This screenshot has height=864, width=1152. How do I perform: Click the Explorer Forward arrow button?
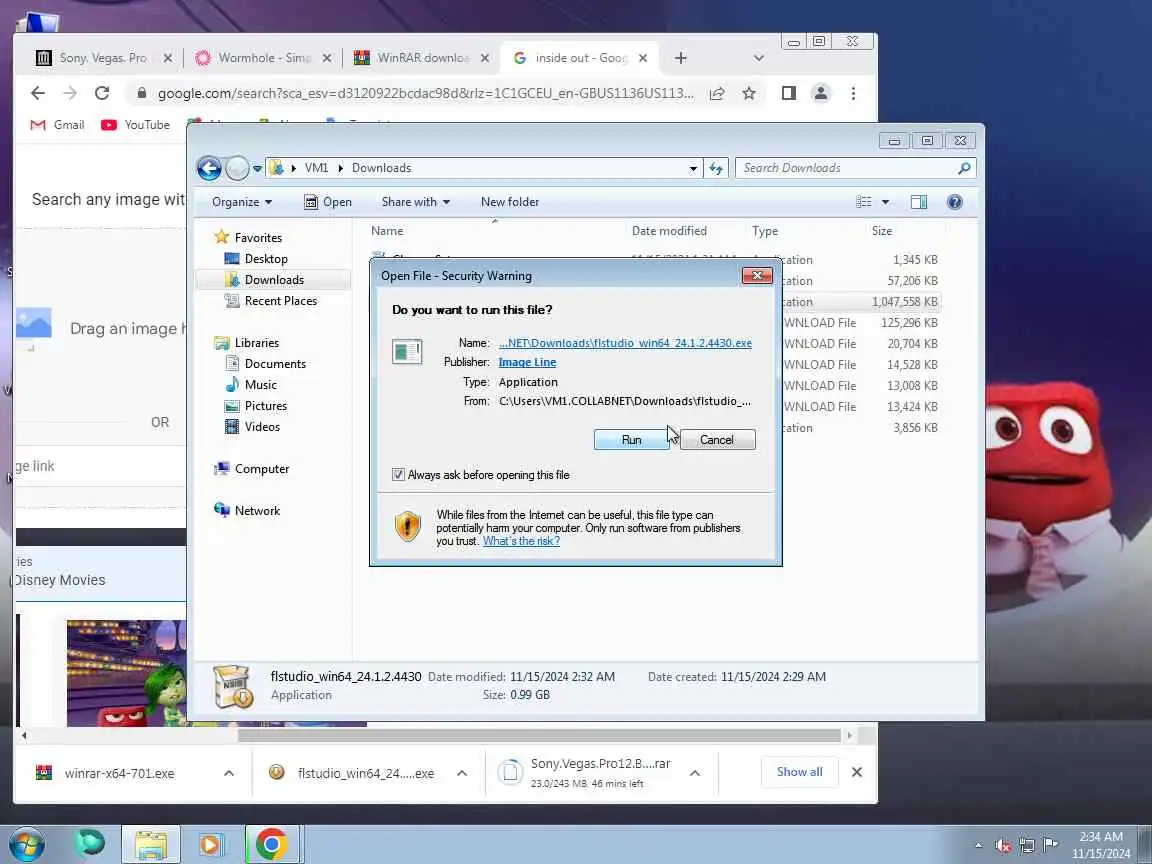[x=237, y=168]
